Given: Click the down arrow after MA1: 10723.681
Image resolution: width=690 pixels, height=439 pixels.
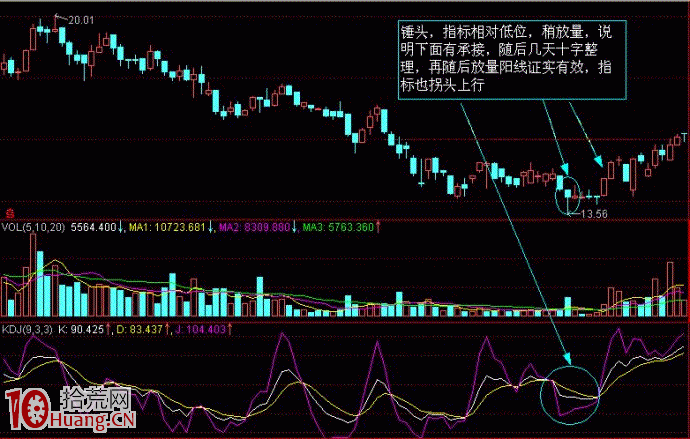Looking at the screenshot, I should click(210, 227).
